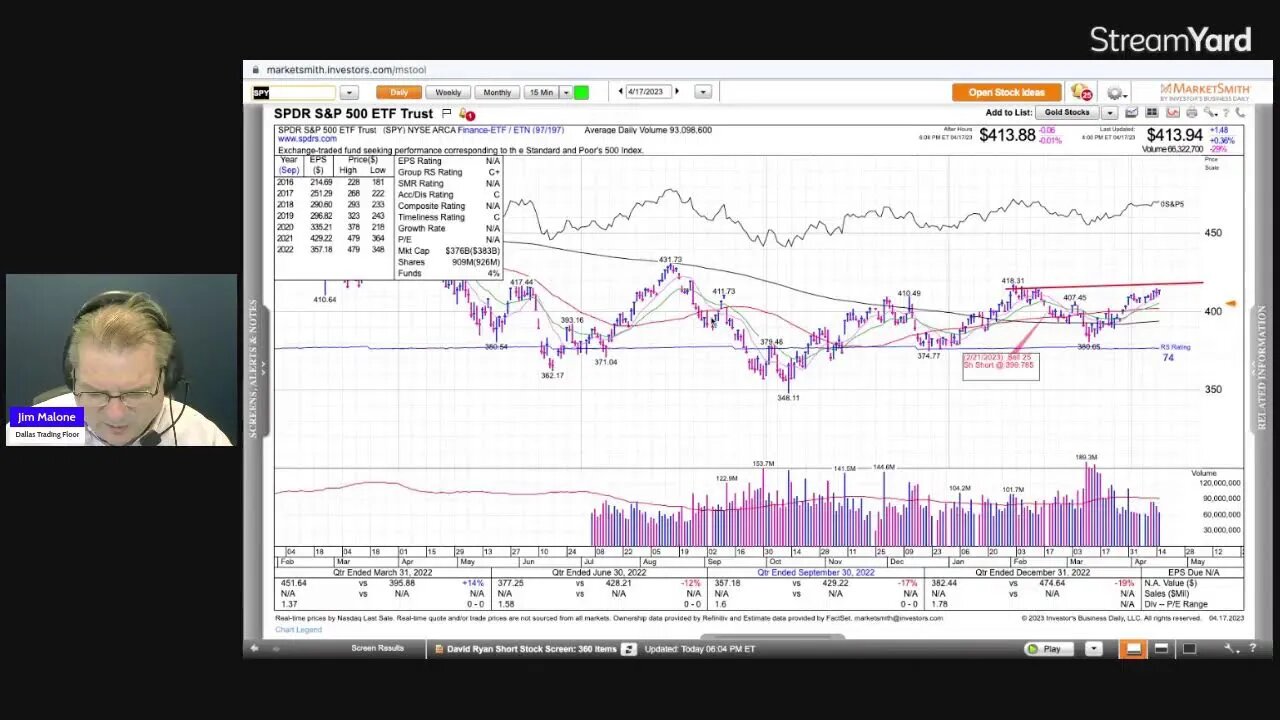
Task: Flag the SPDR S&P 500 ETF Trust chart
Action: click(446, 114)
